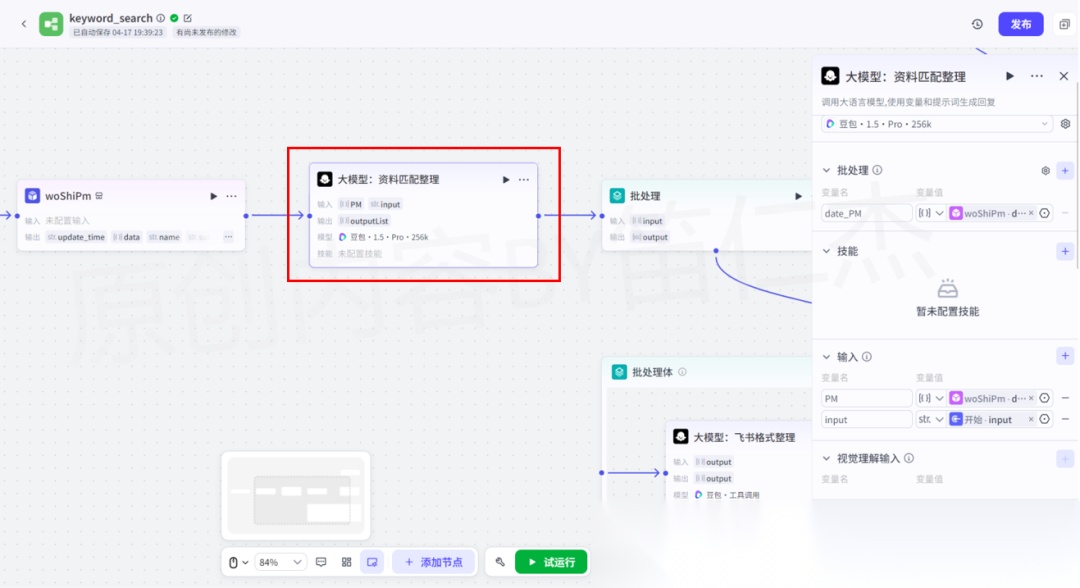This screenshot has height=588, width=1080.
Task: Add an input with 输入 plus button
Action: [x=1065, y=356]
